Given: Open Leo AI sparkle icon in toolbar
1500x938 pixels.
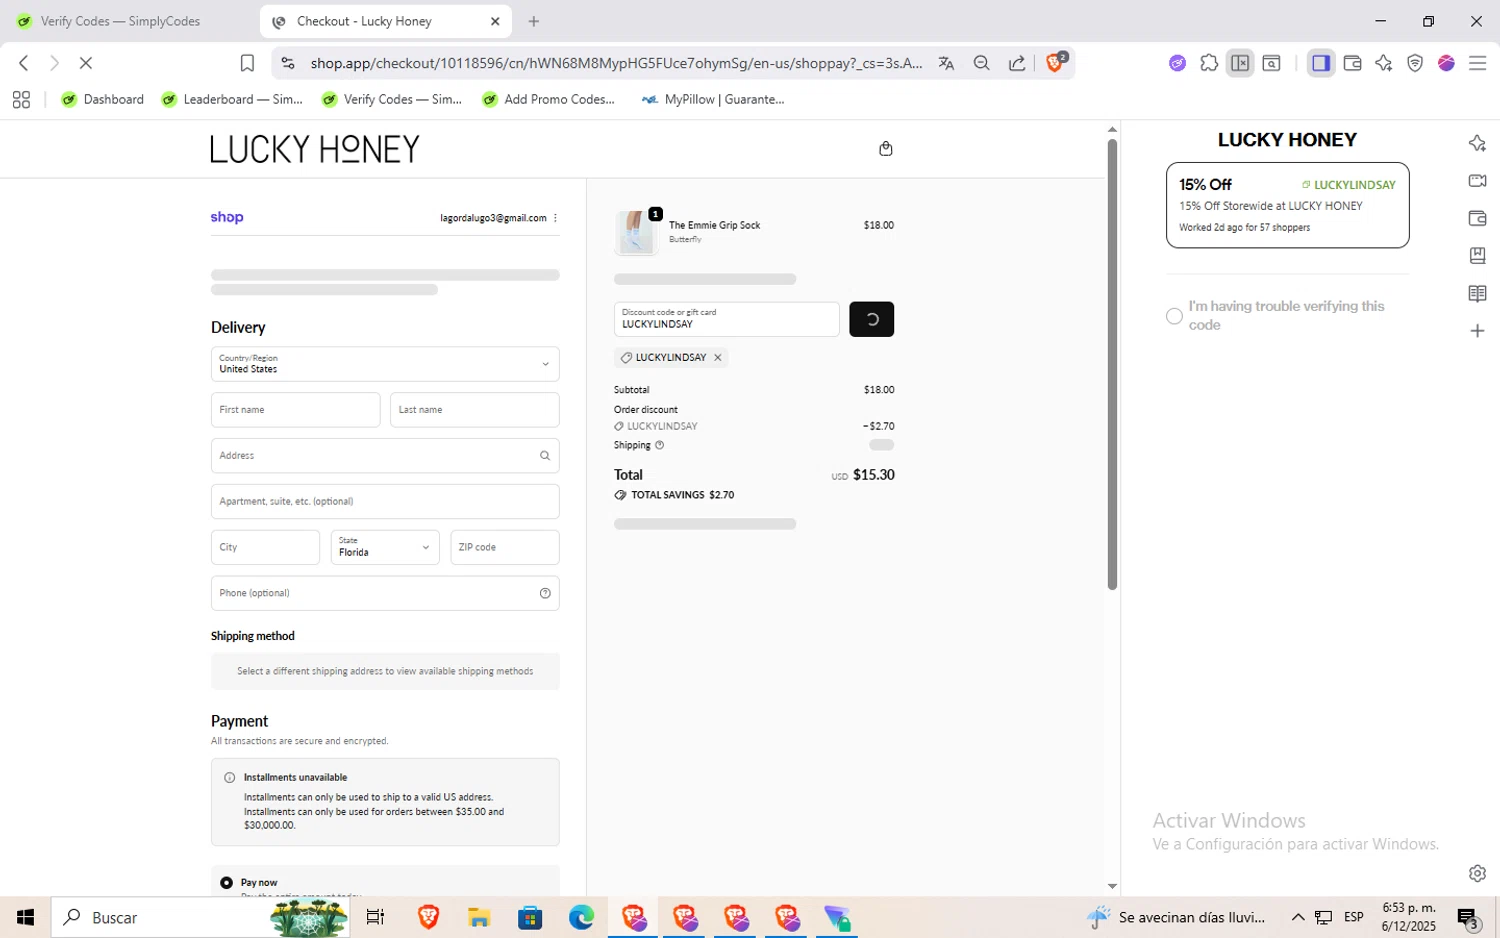Looking at the screenshot, I should click(x=1384, y=63).
